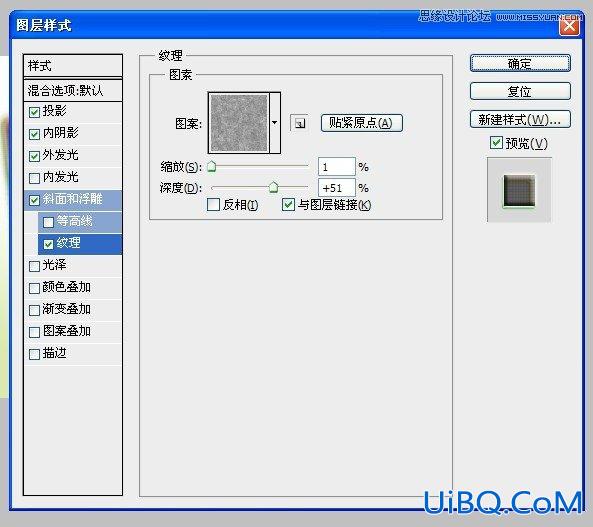Disable the 外发光 checkbox
The image size is (593, 527).
coord(34,156)
